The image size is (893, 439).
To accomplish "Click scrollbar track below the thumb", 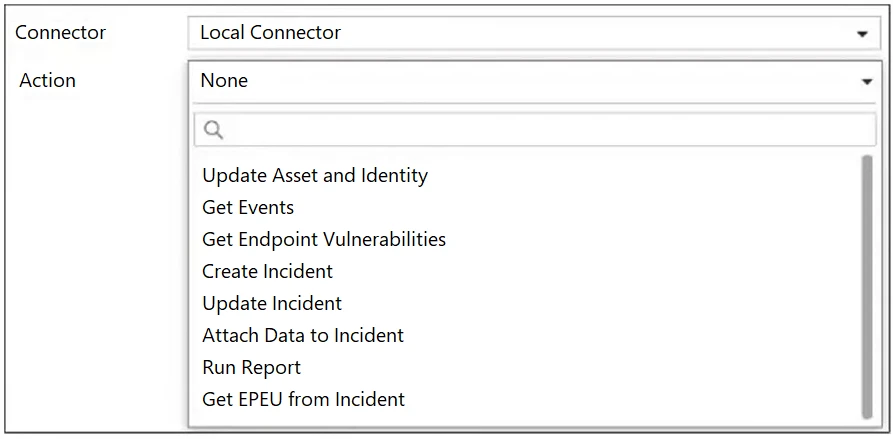I will pyautogui.click(x=867, y=423).
